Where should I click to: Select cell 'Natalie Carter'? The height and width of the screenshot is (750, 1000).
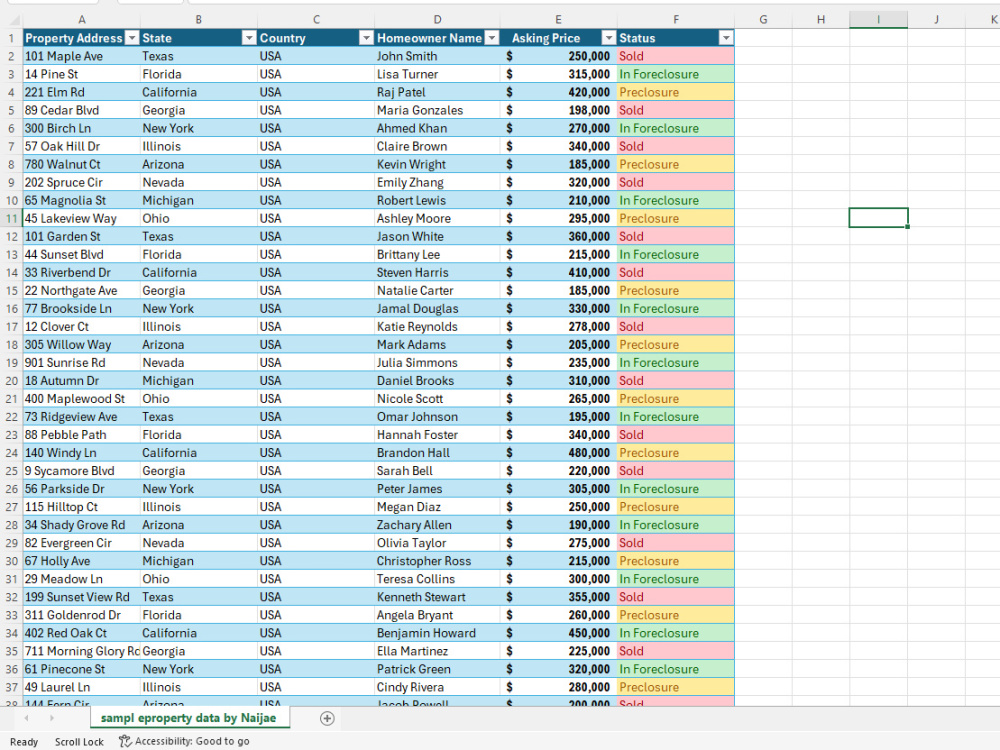[437, 290]
